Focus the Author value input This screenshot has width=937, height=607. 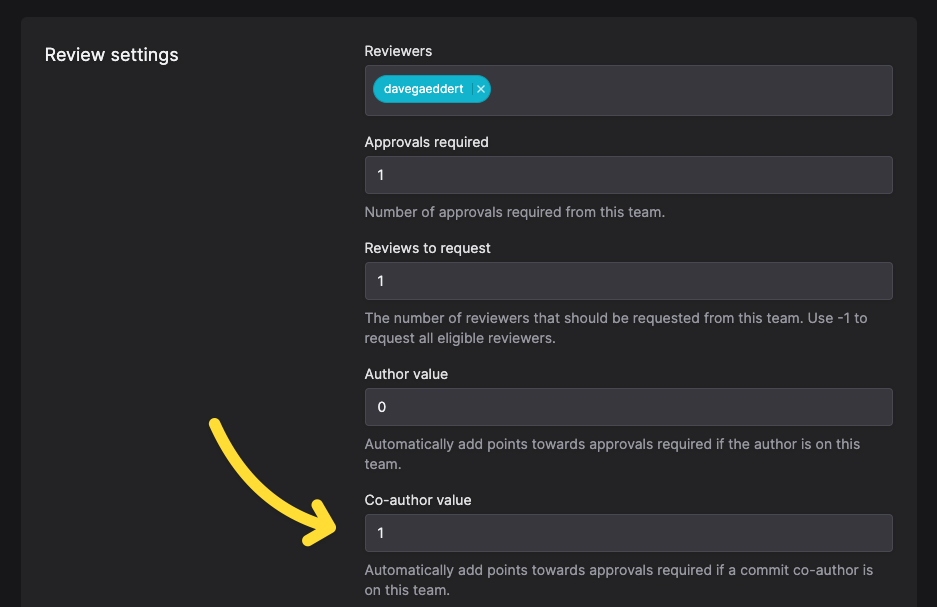629,407
